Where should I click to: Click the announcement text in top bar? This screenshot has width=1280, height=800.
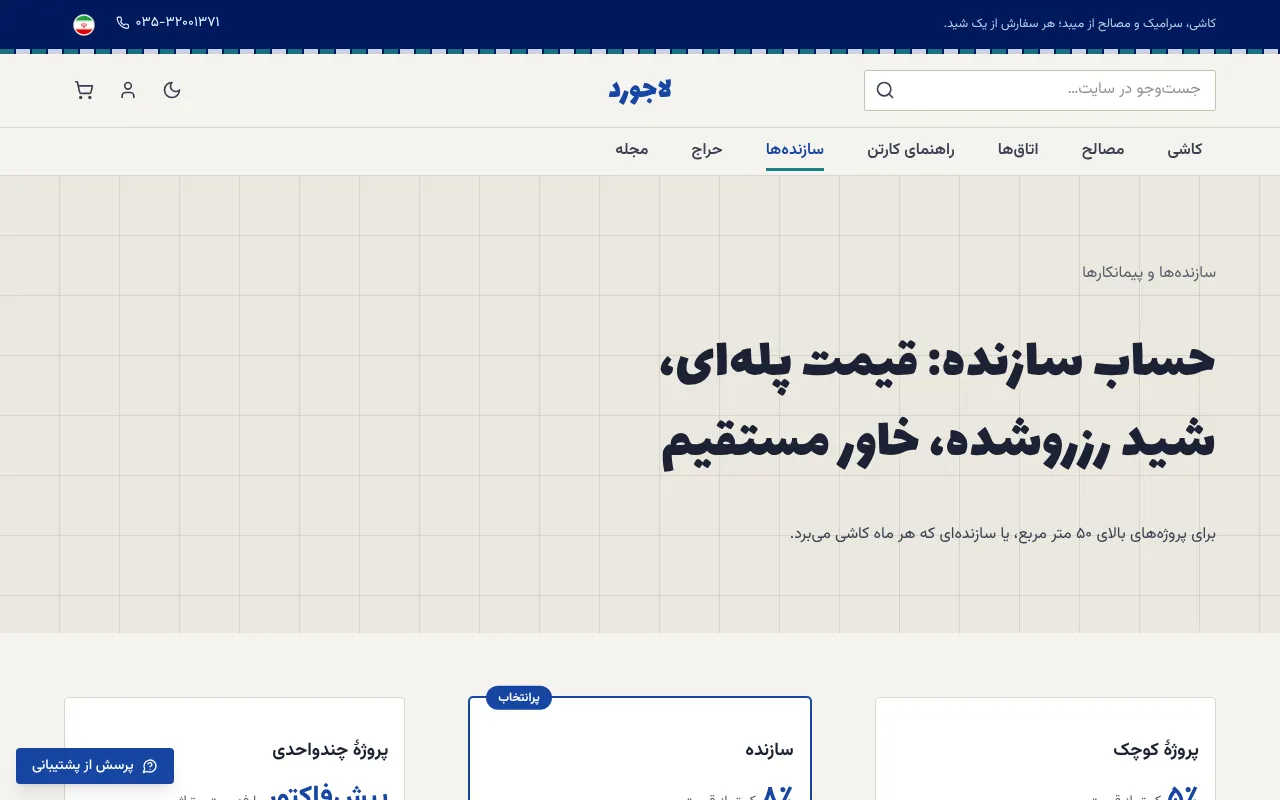[1080, 23]
